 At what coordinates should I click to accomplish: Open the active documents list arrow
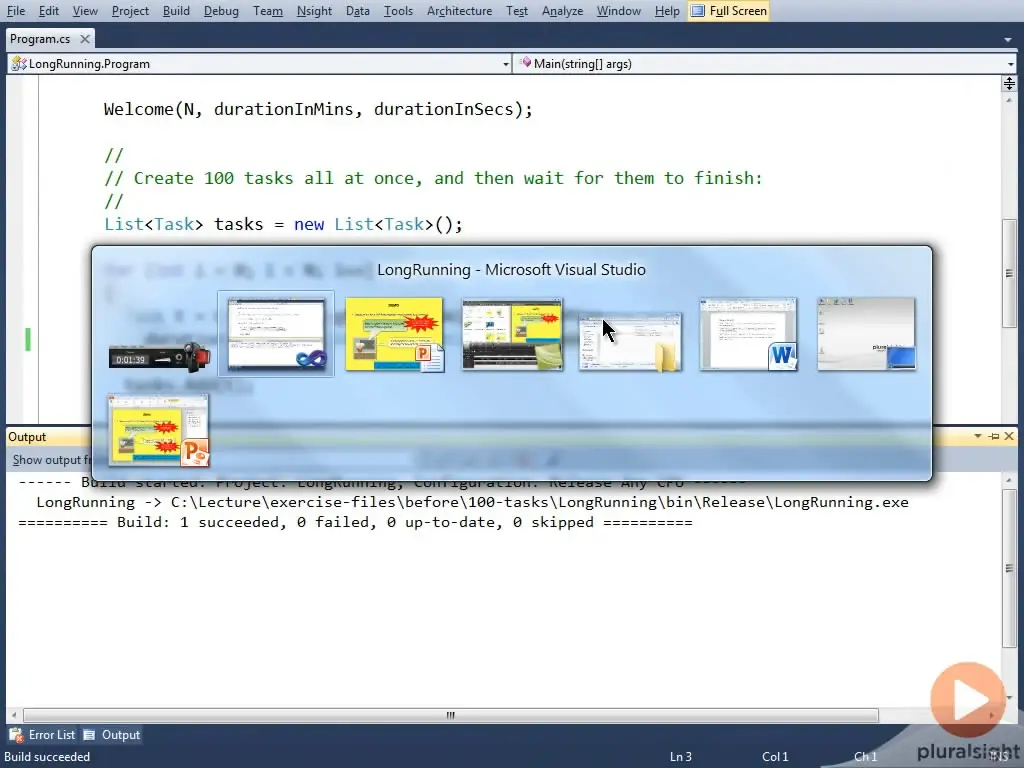(1008, 40)
